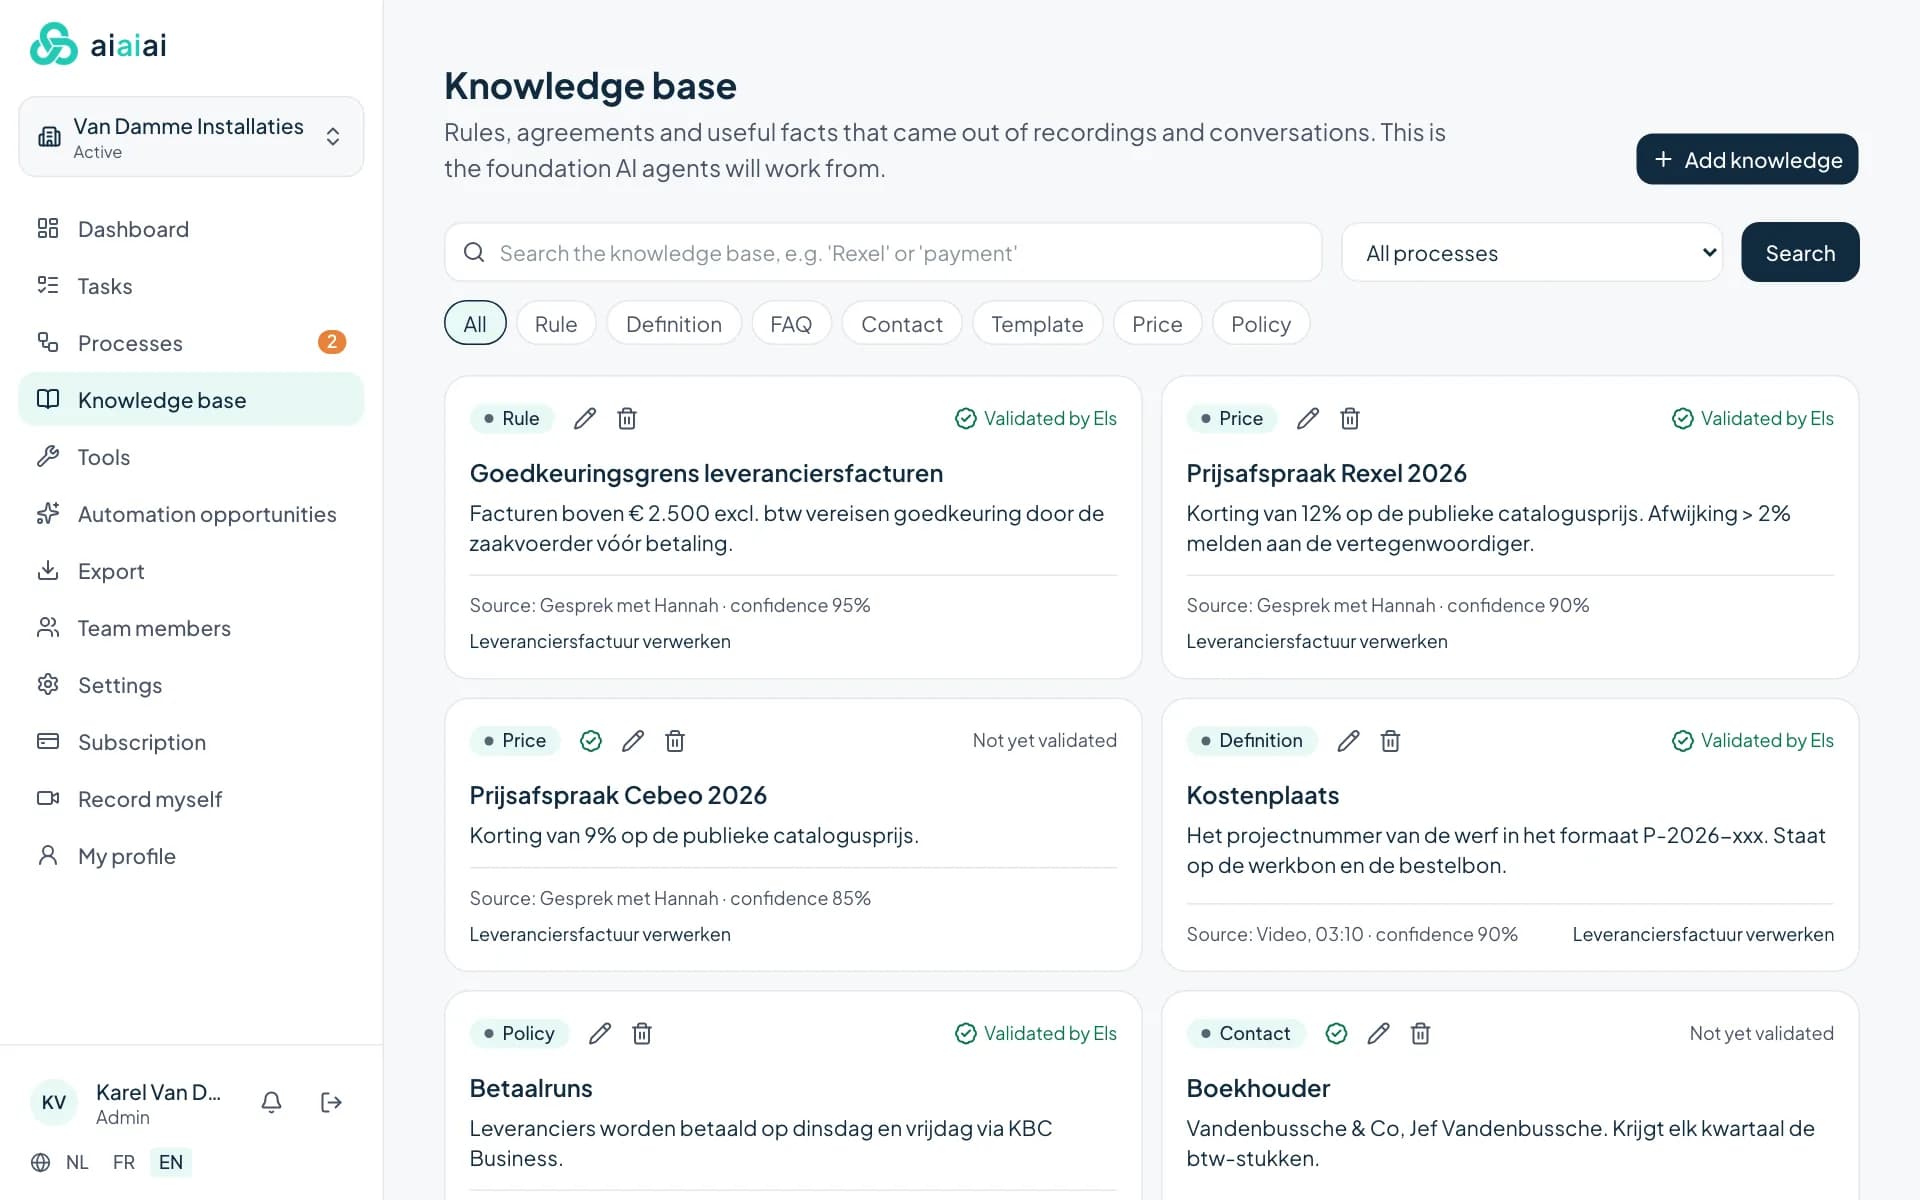
Task: Delete the Goedkeuringsgrens leveranciersfacturen card
Action: (x=627, y=418)
